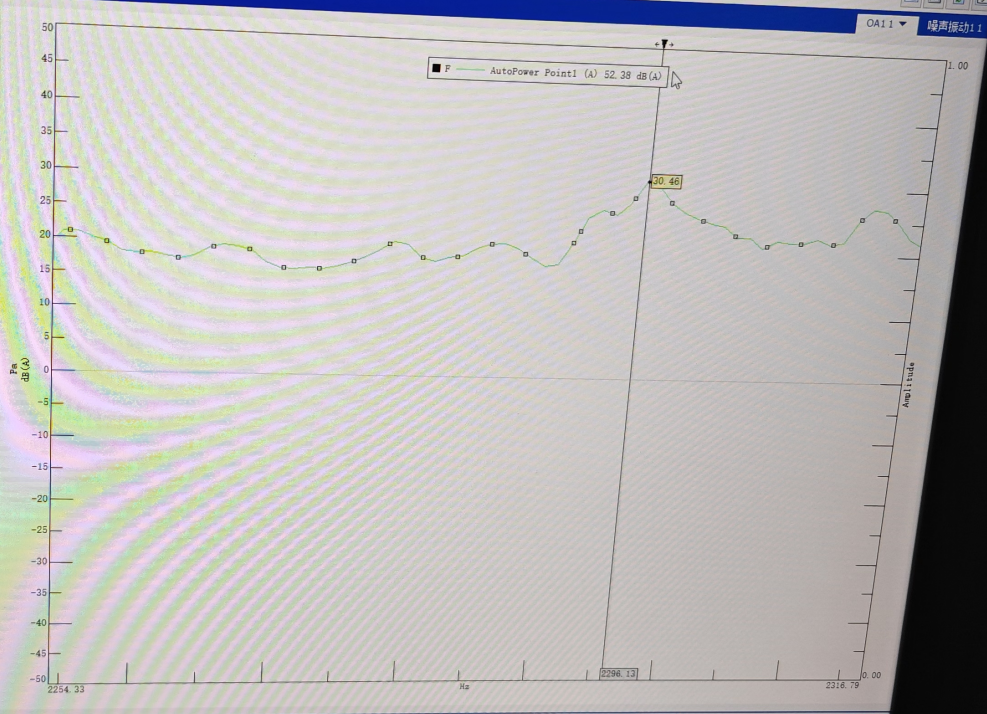Click the 25 Y-axis tick label
Viewport: 987px width, 714px height.
pyautogui.click(x=45, y=200)
